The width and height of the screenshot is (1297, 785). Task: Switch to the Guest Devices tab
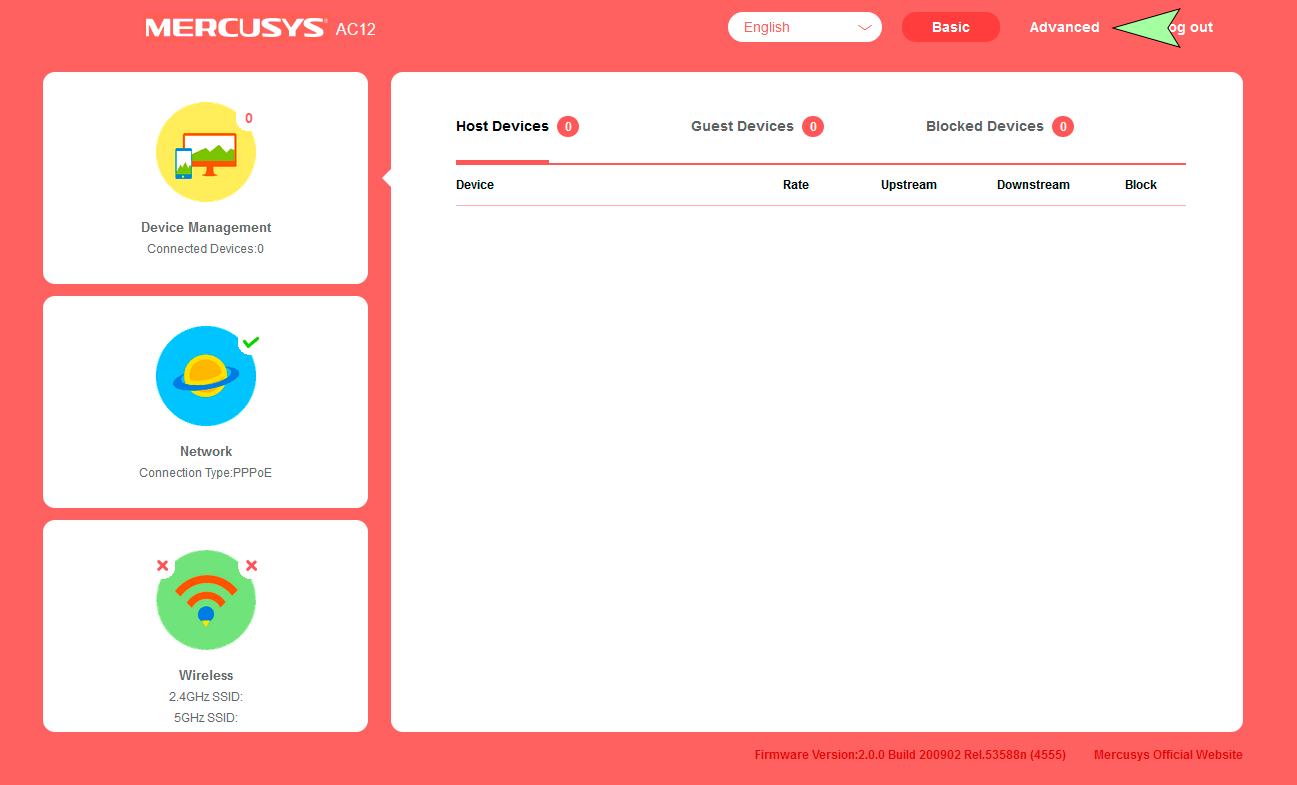point(742,126)
